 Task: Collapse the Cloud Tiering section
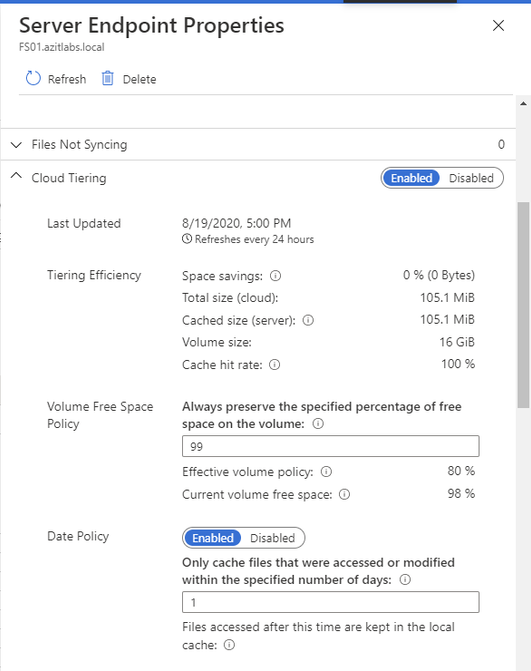pos(16,175)
